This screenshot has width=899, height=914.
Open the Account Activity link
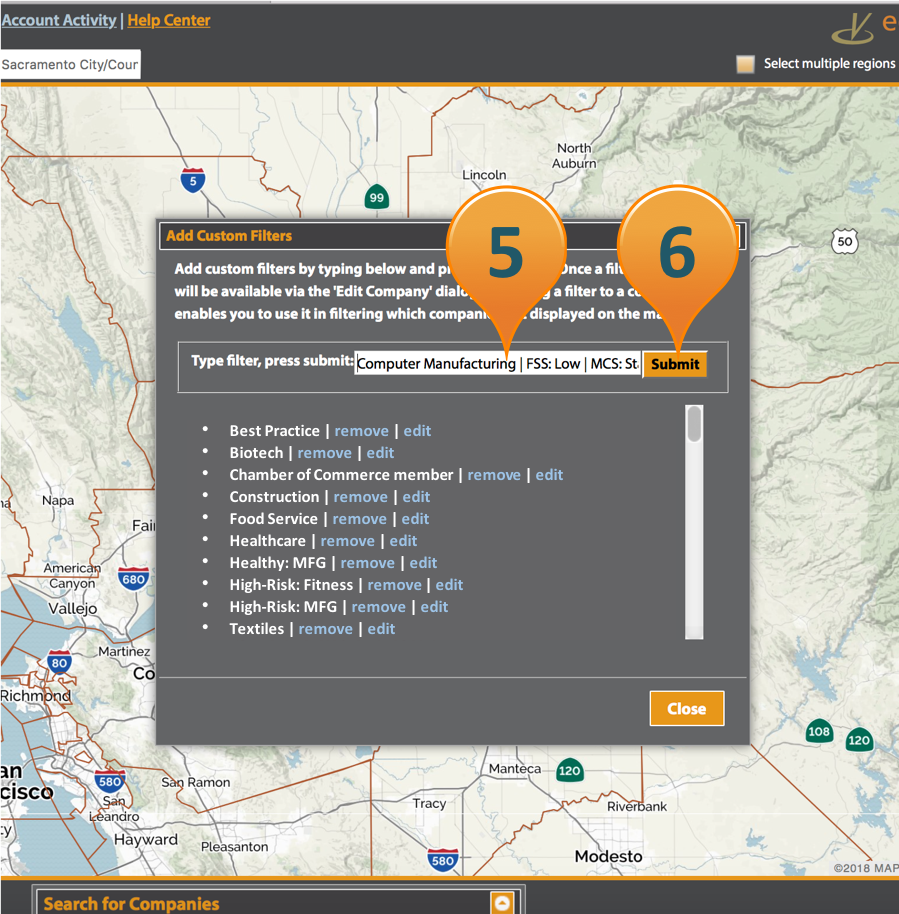pyautogui.click(x=58, y=20)
